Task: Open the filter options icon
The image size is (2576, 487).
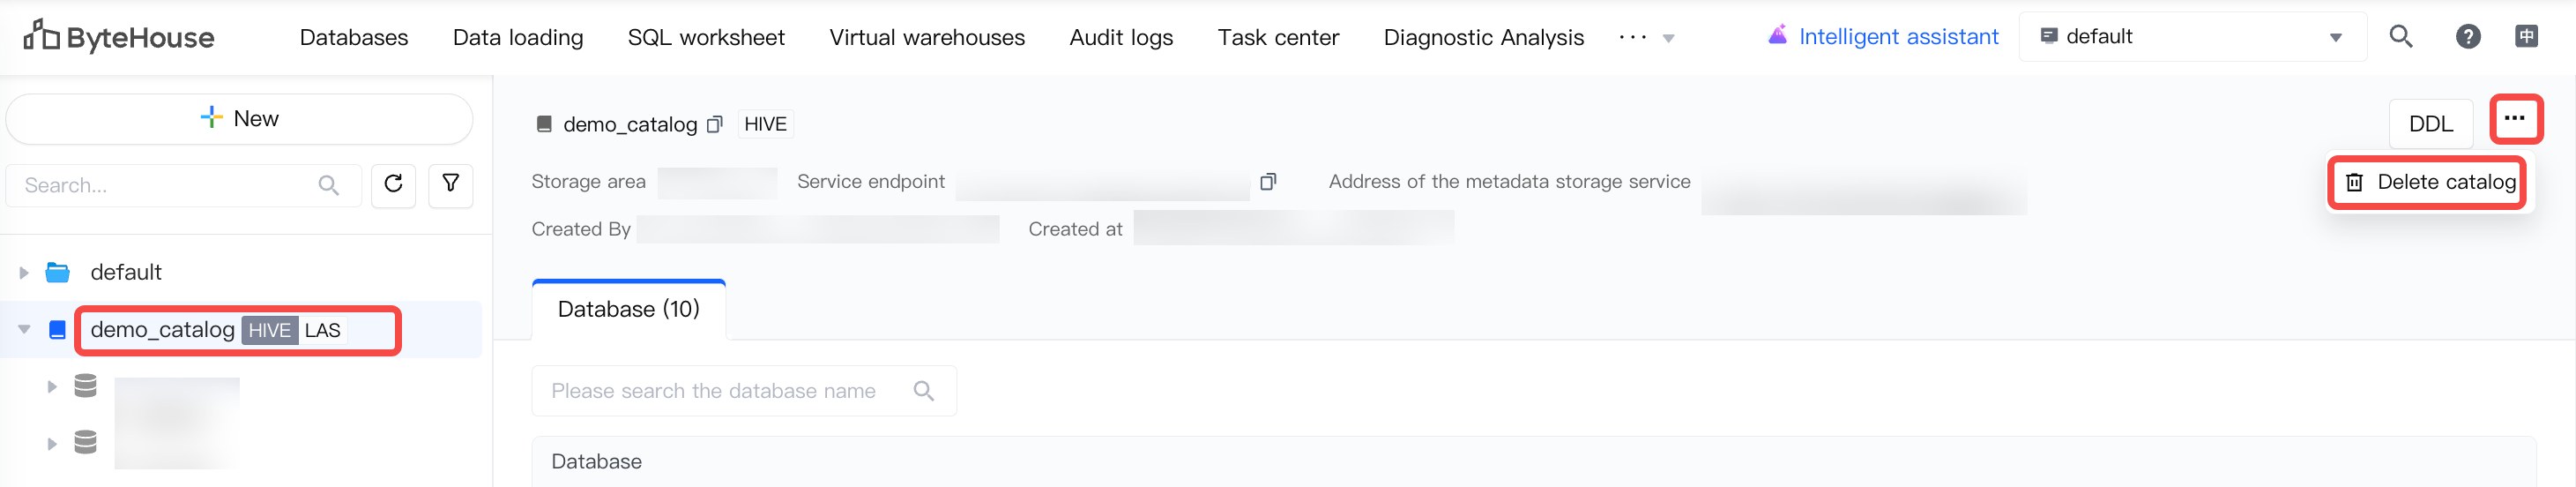Action: coord(451,185)
